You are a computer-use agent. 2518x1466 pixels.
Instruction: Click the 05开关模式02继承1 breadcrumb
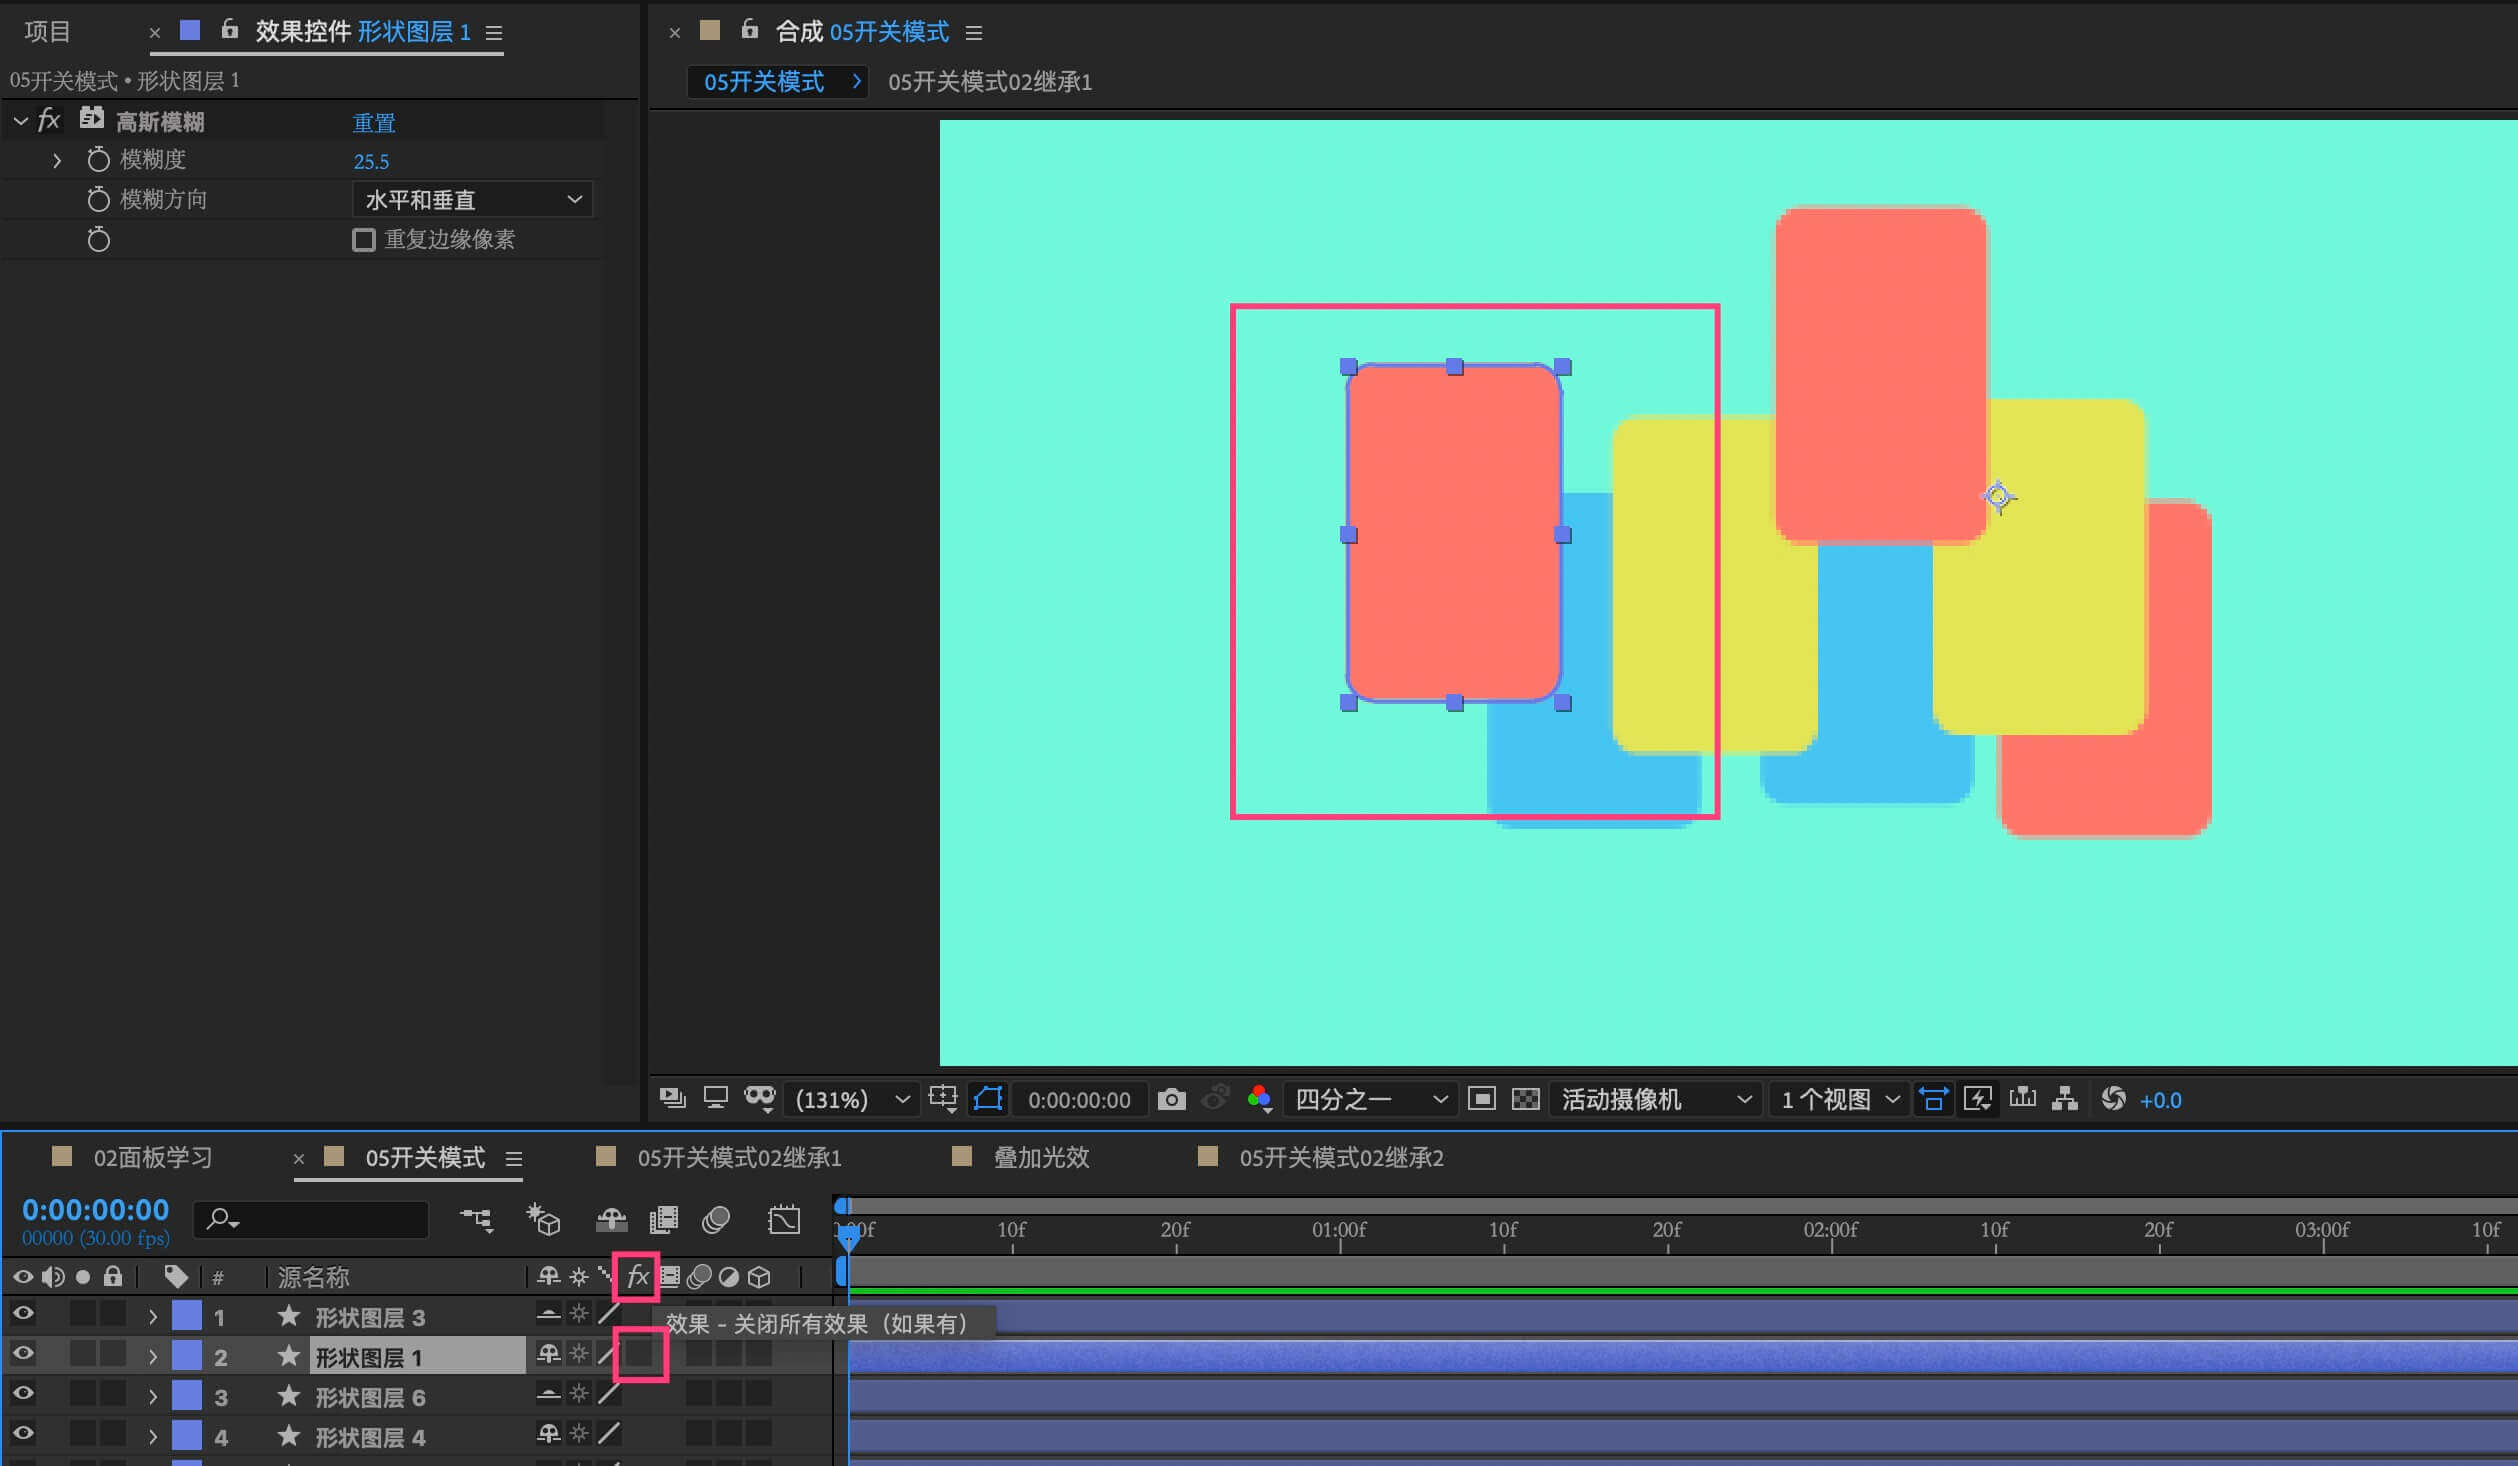[989, 82]
